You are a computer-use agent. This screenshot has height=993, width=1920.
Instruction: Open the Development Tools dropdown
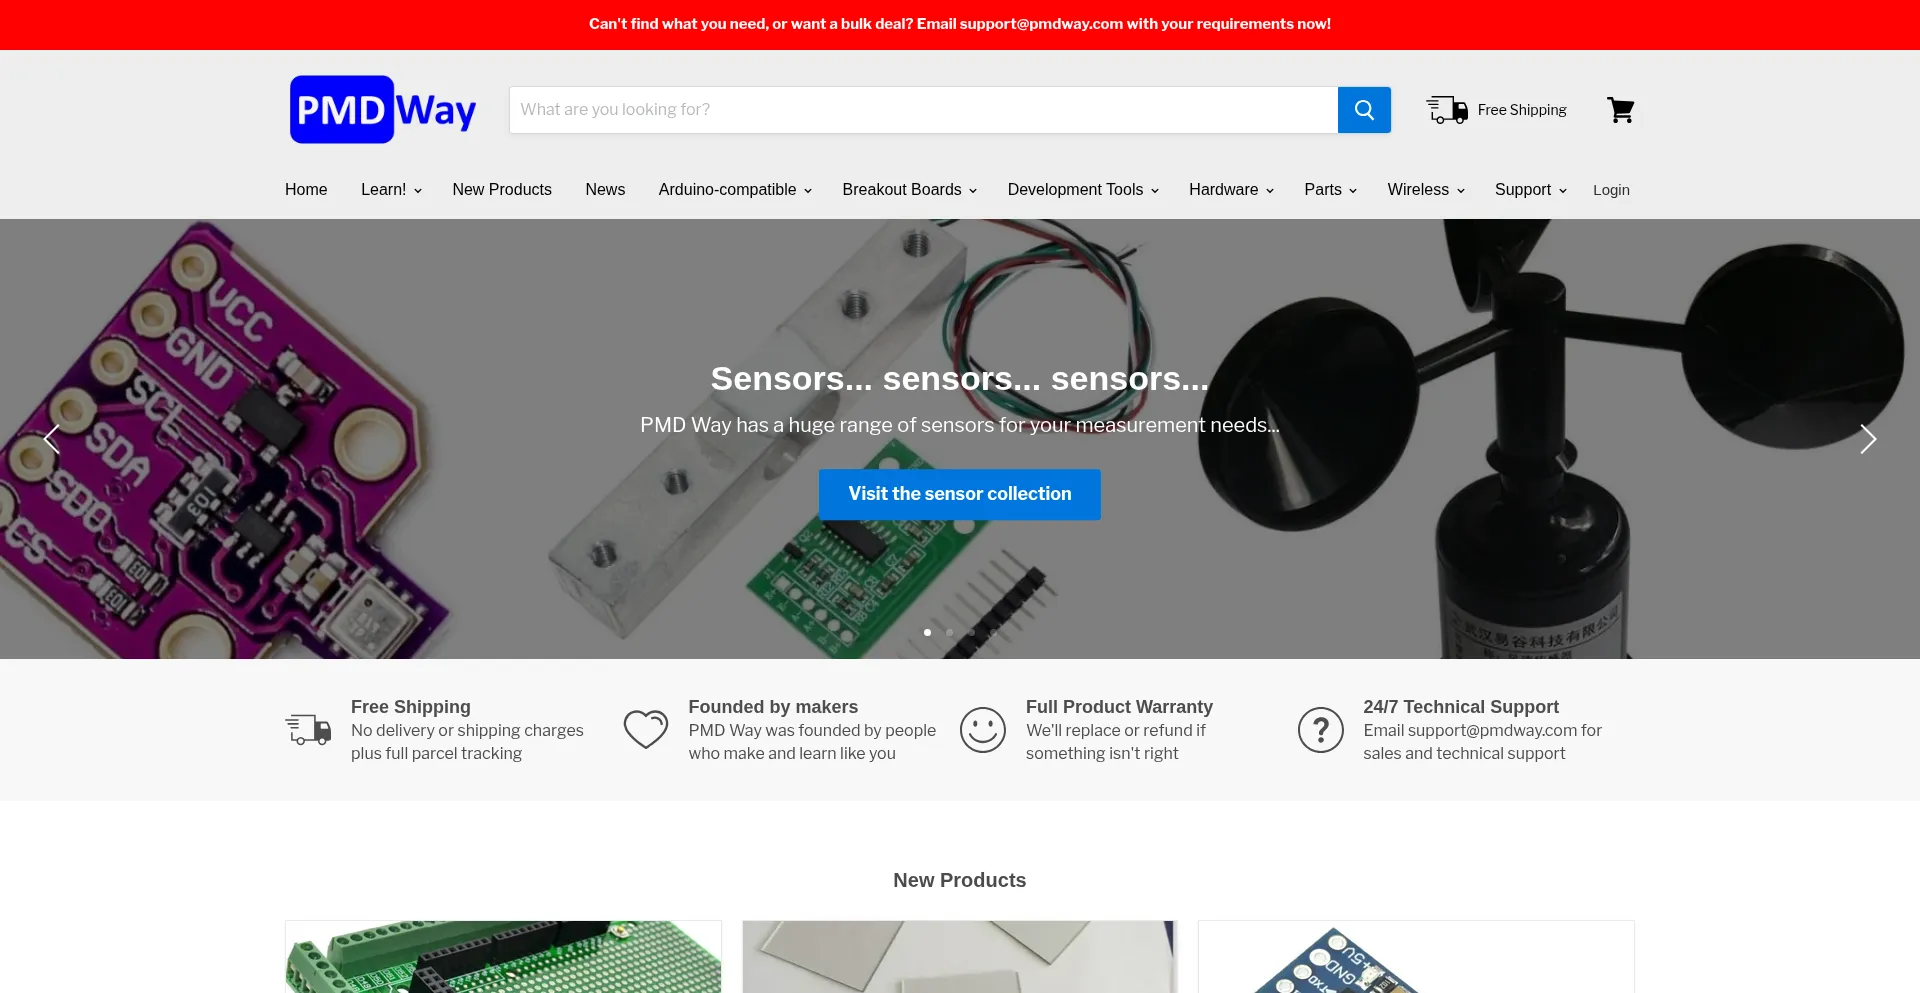pos(1083,190)
